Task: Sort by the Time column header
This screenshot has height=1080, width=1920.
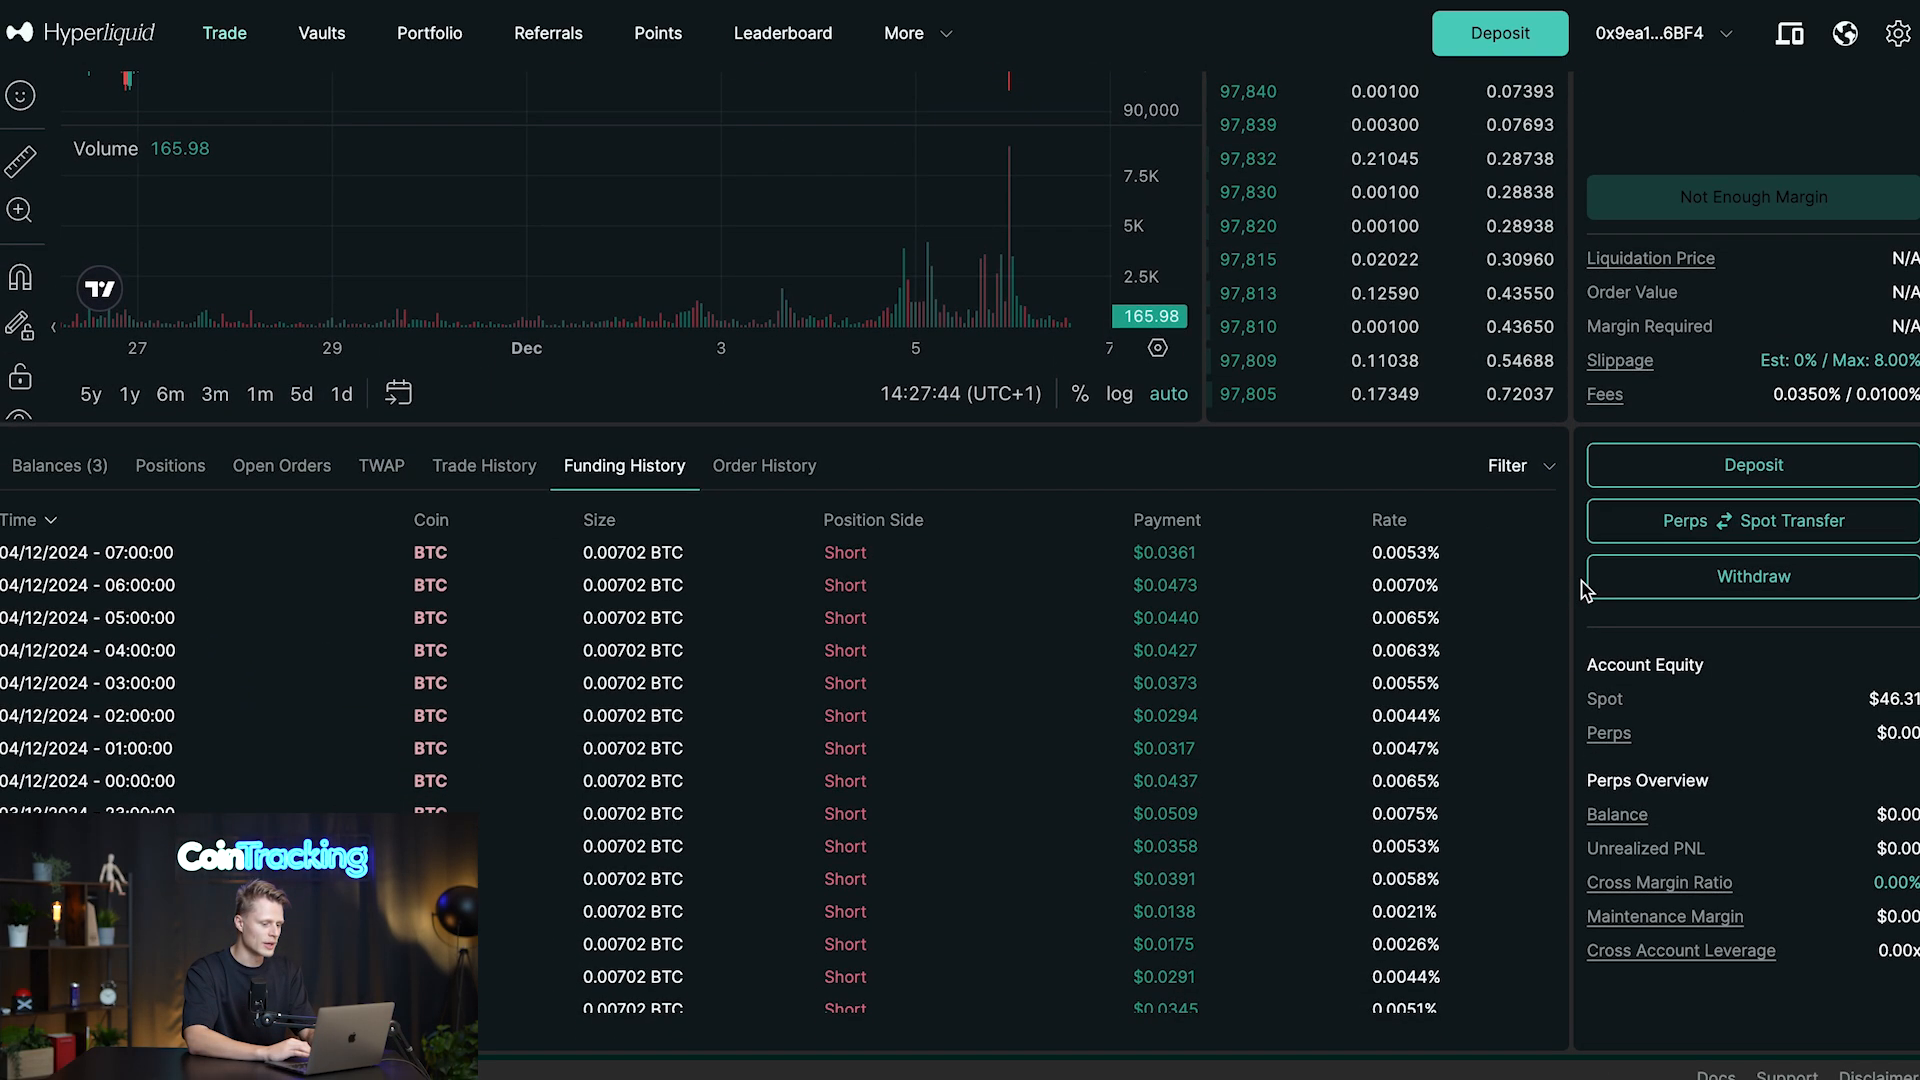Action: tap(28, 520)
